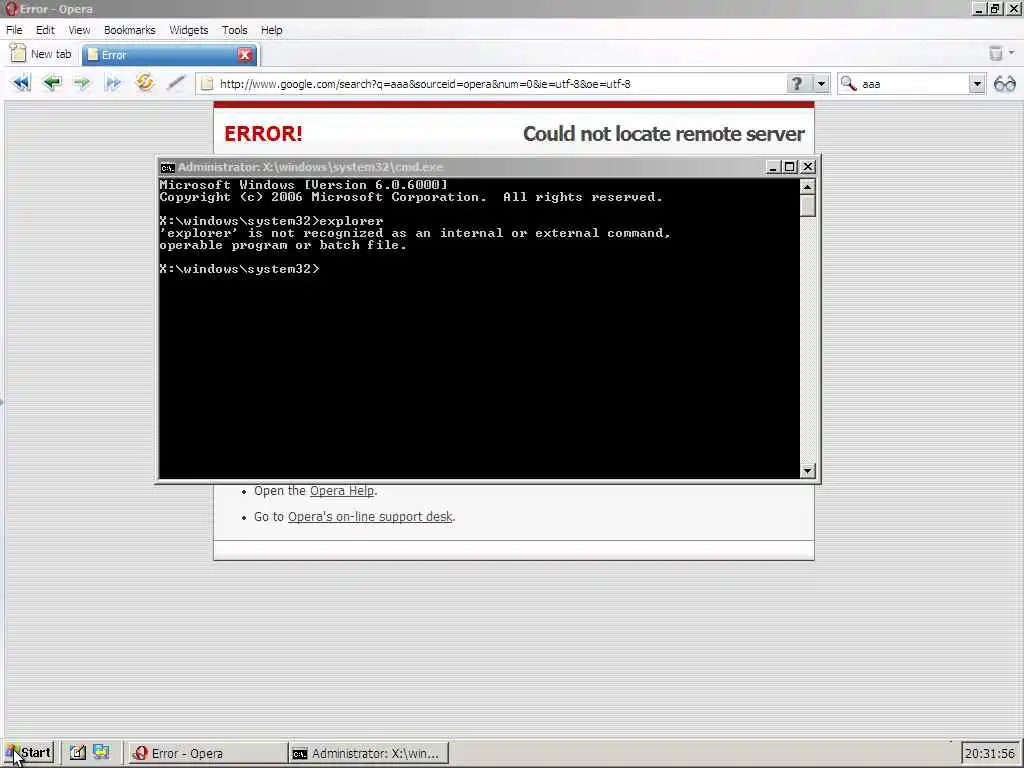Minimize the Opera window
The width and height of the screenshot is (1024, 768).
pos(978,9)
